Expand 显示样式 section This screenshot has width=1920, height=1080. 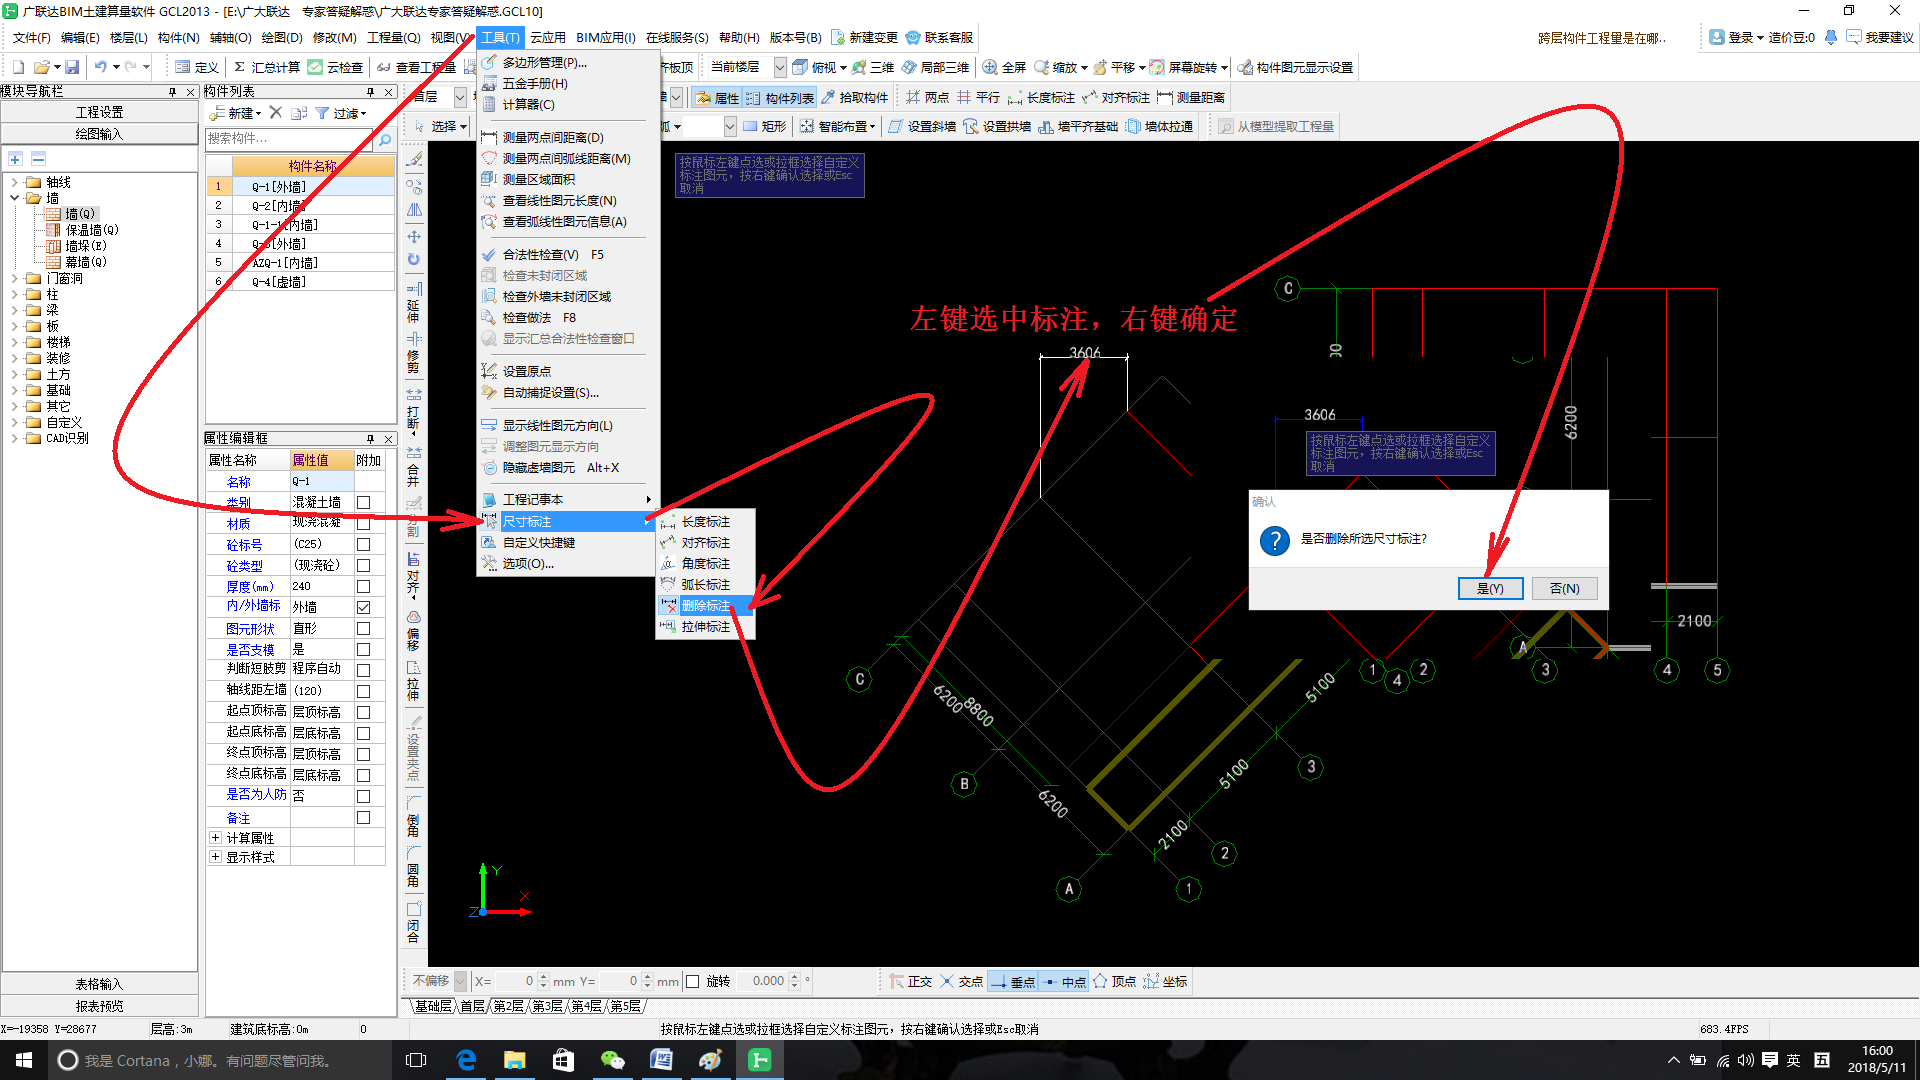point(215,857)
